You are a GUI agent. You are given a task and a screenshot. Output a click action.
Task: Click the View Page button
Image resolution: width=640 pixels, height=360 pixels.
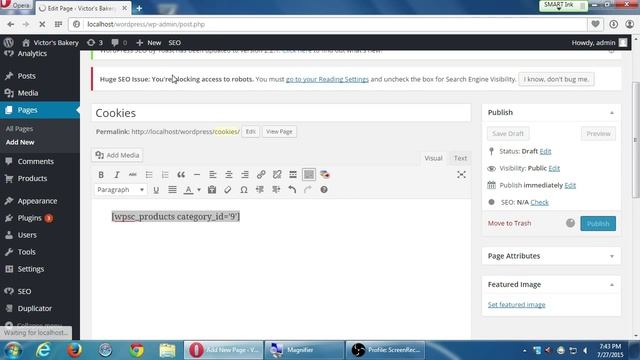(x=279, y=131)
